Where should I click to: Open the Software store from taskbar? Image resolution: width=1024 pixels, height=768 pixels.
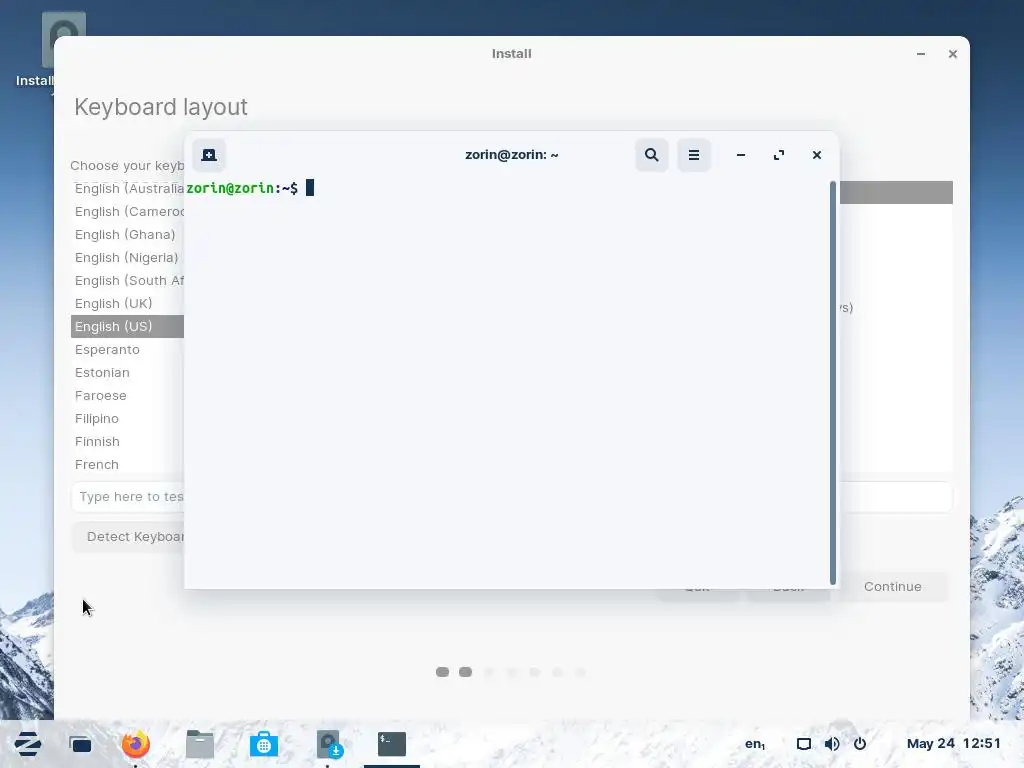click(264, 744)
